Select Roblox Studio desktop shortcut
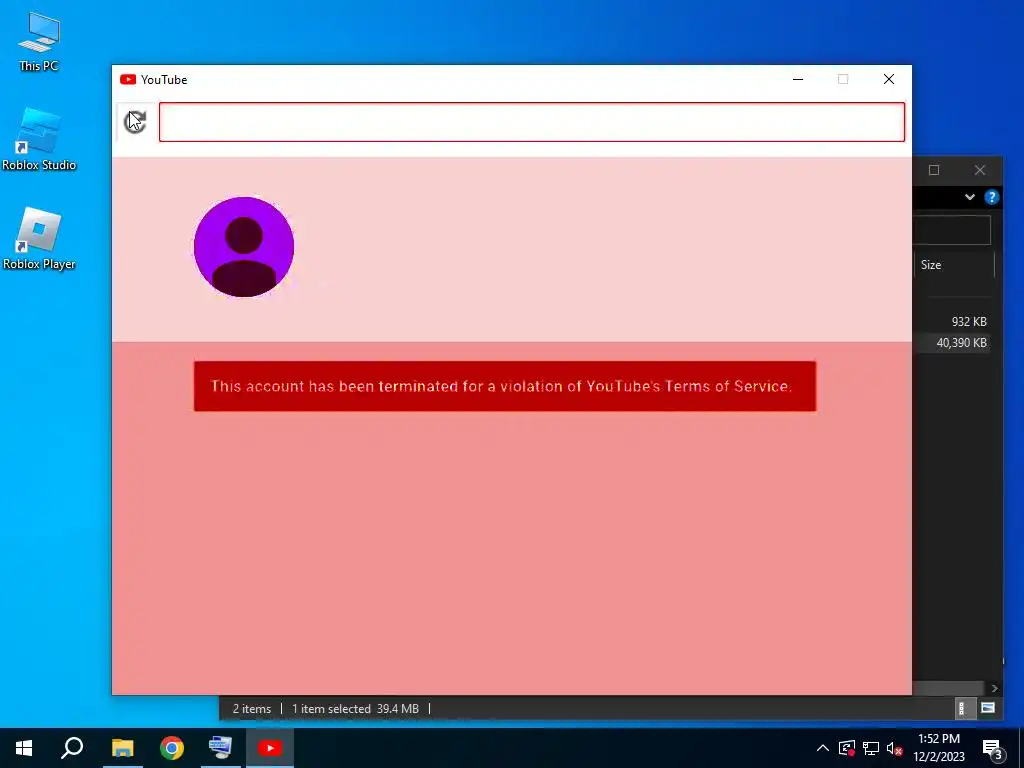Image resolution: width=1024 pixels, height=768 pixels. 39,140
